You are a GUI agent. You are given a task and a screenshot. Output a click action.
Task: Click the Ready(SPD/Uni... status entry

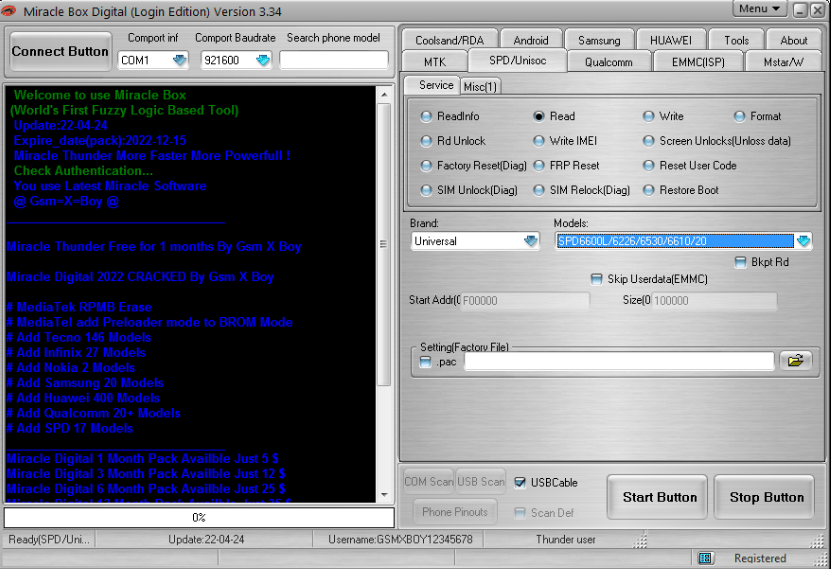click(49, 539)
